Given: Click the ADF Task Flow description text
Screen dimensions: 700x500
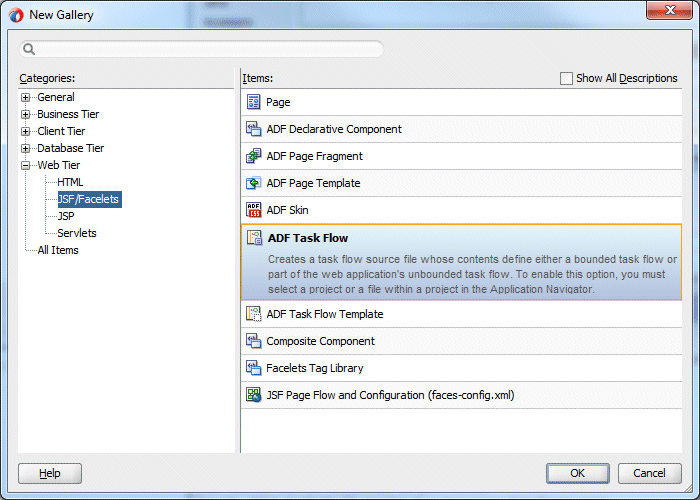Looking at the screenshot, I should [x=472, y=274].
